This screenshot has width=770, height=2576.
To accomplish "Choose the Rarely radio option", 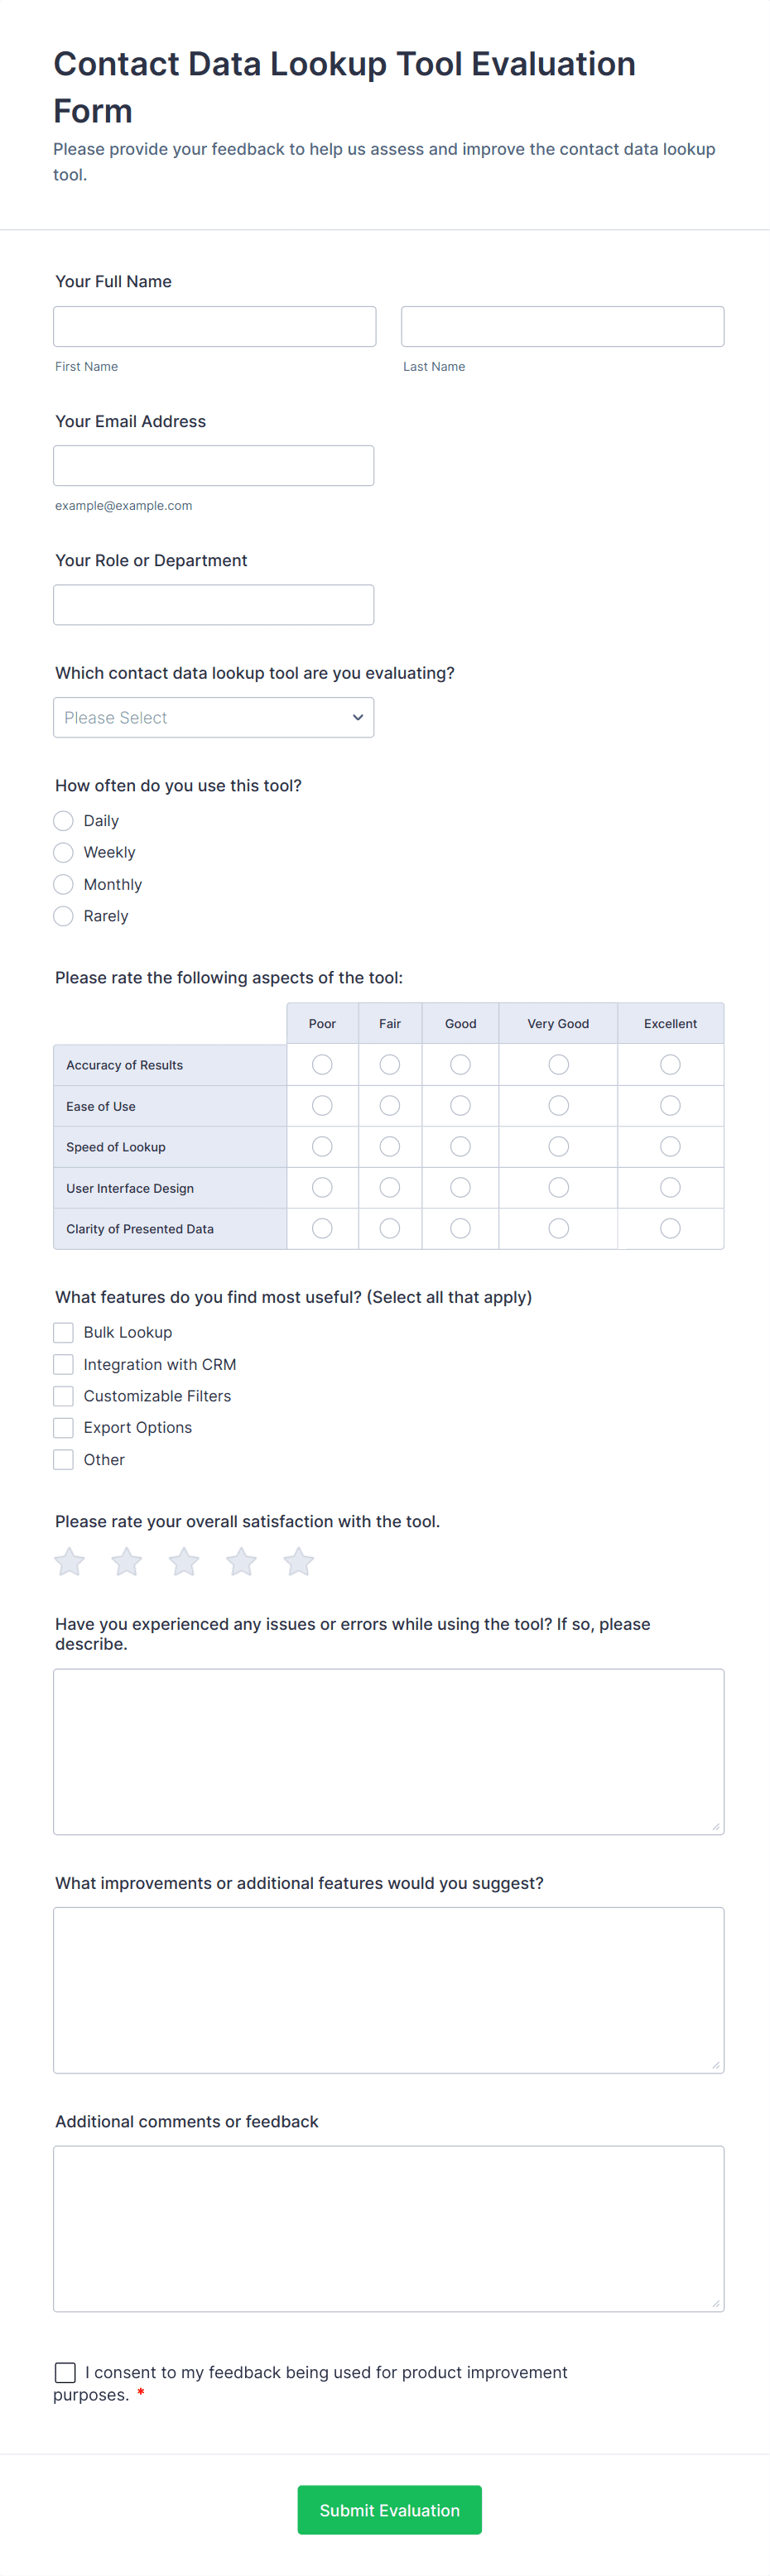I will point(64,916).
